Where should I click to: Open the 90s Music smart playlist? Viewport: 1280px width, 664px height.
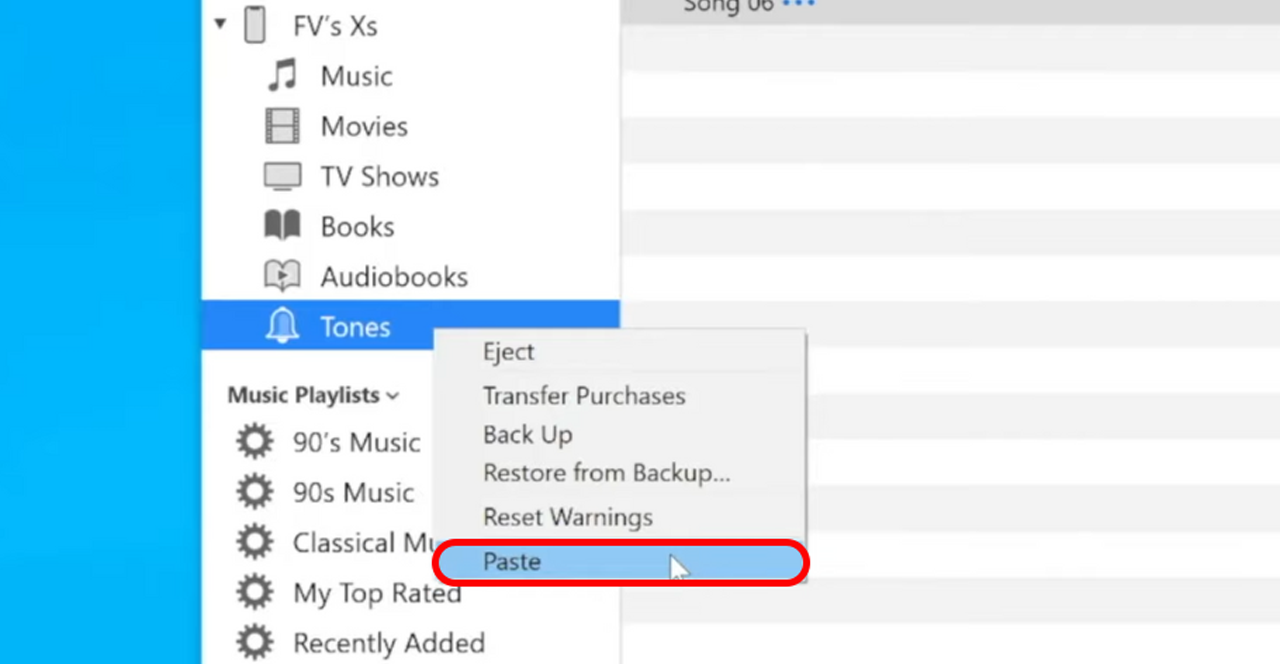(x=353, y=493)
